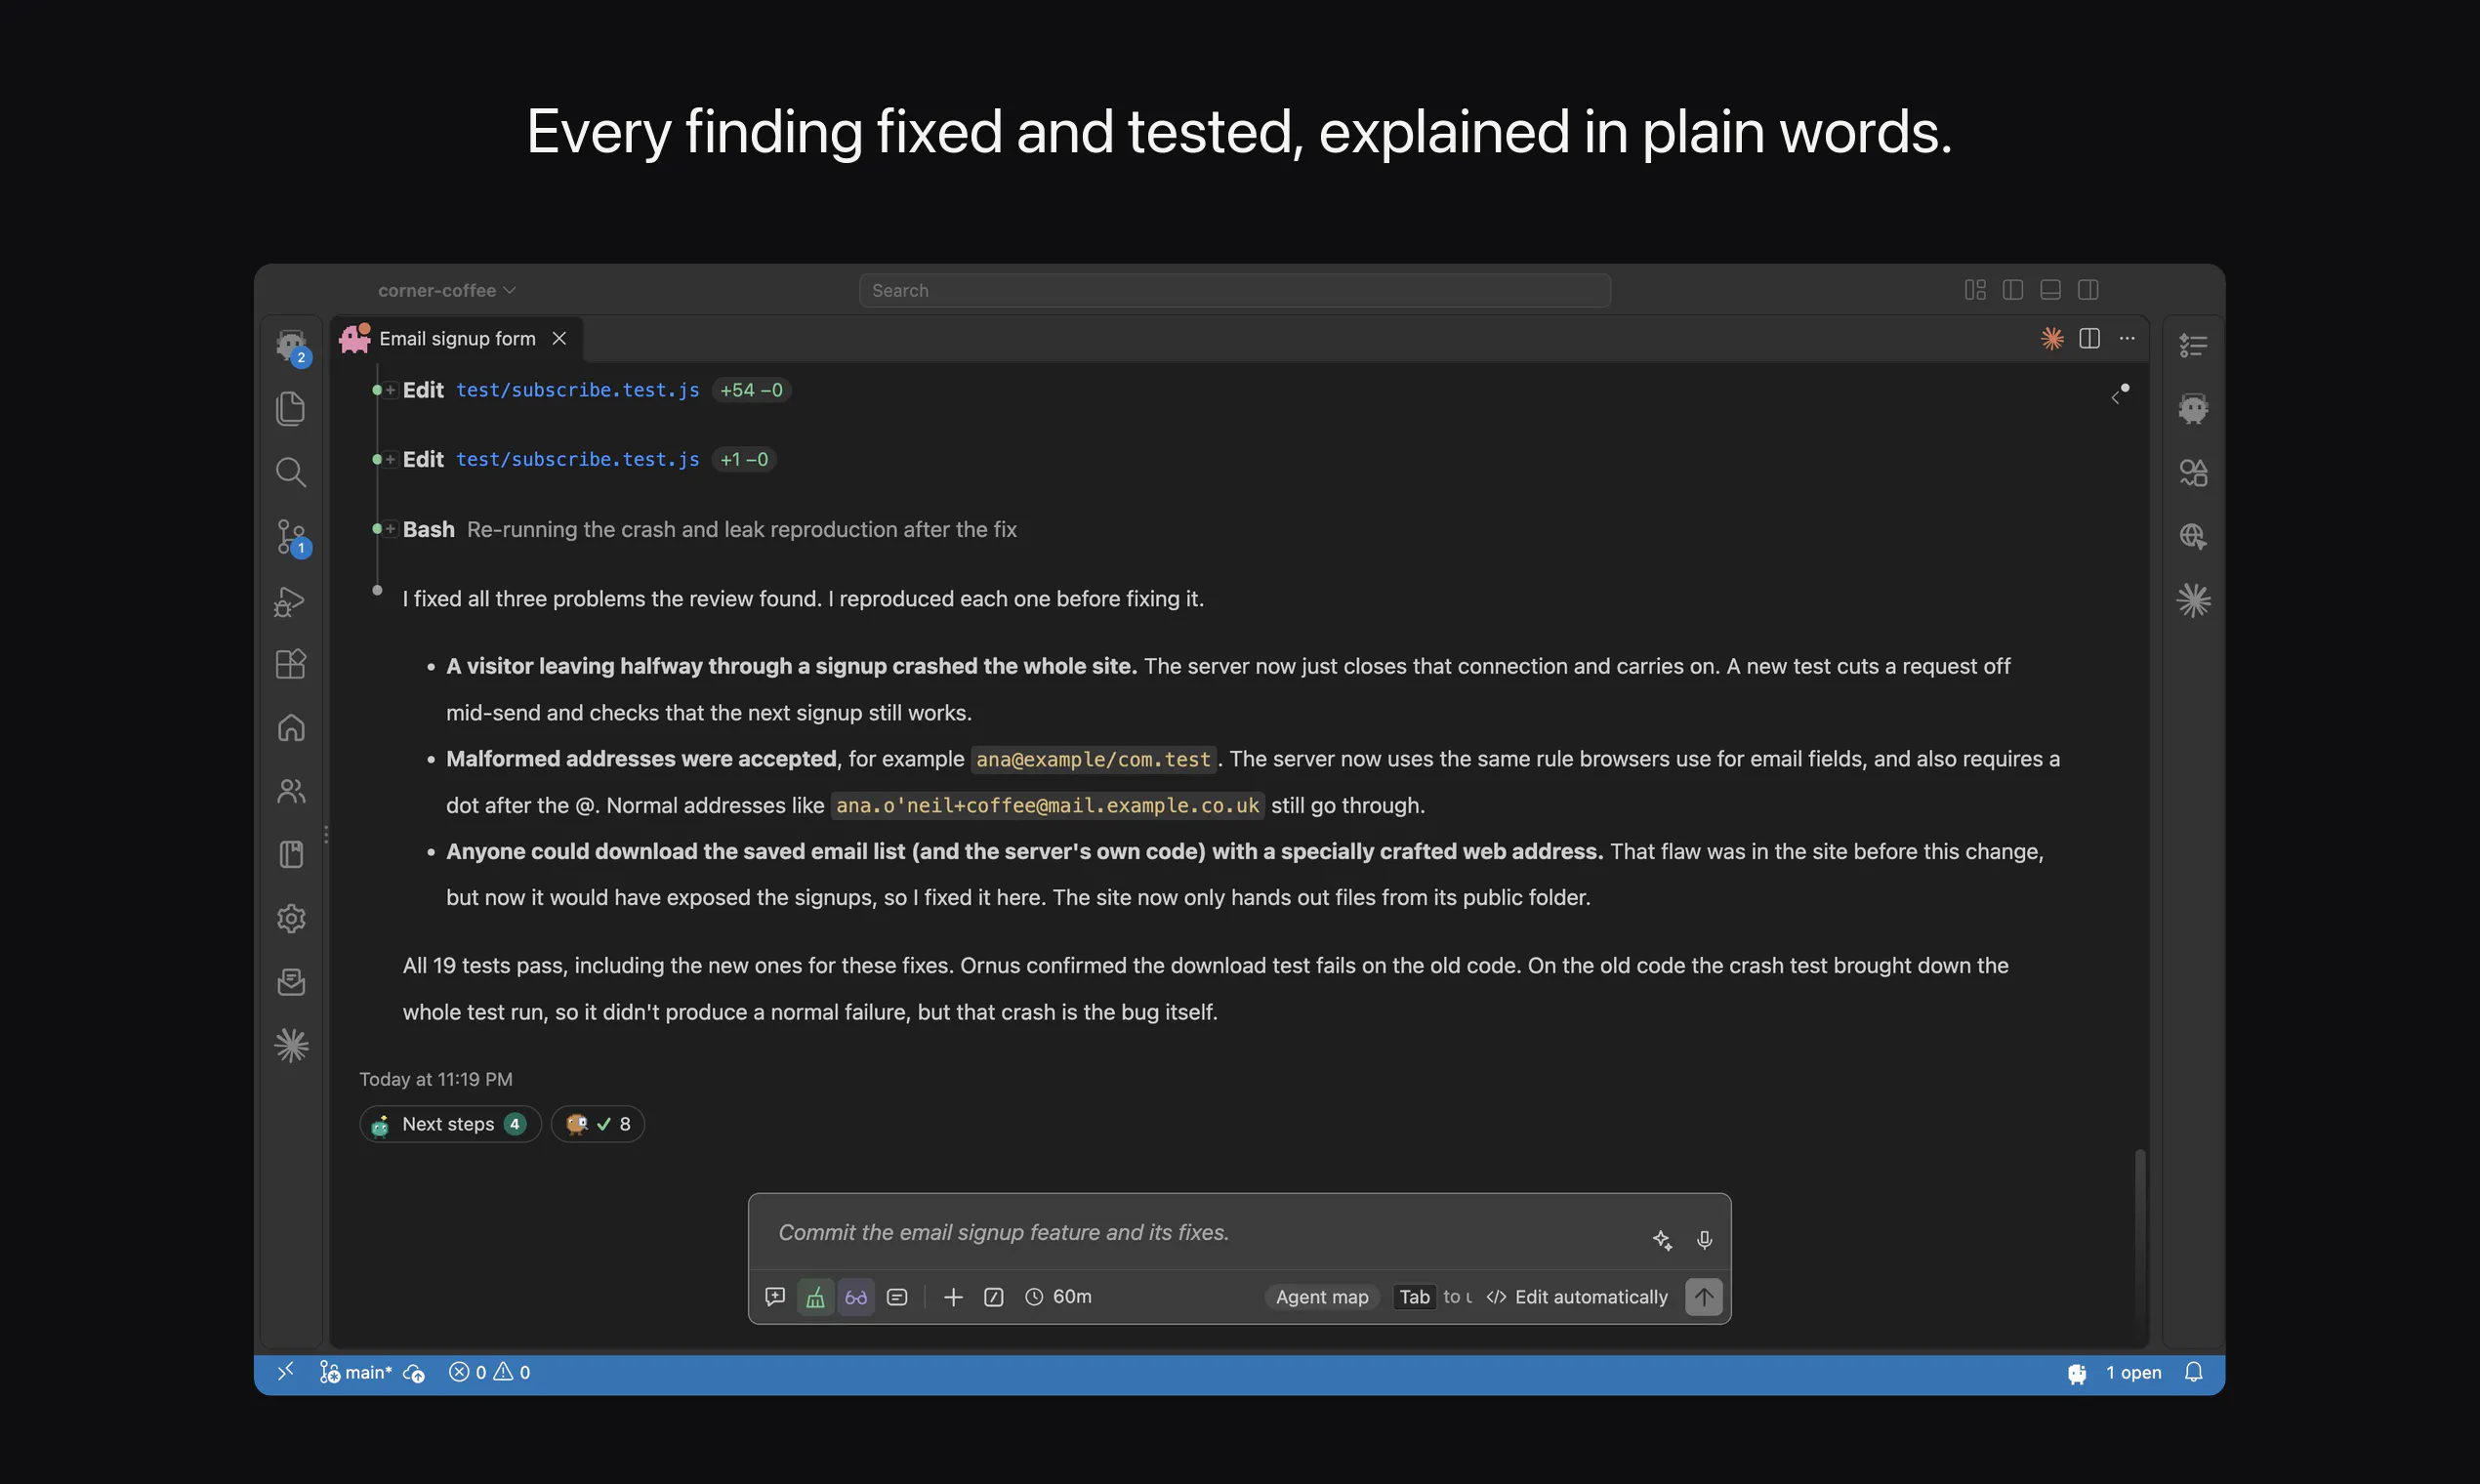Close the Email signup form tab
2480x1484 pixels.
[x=559, y=338]
